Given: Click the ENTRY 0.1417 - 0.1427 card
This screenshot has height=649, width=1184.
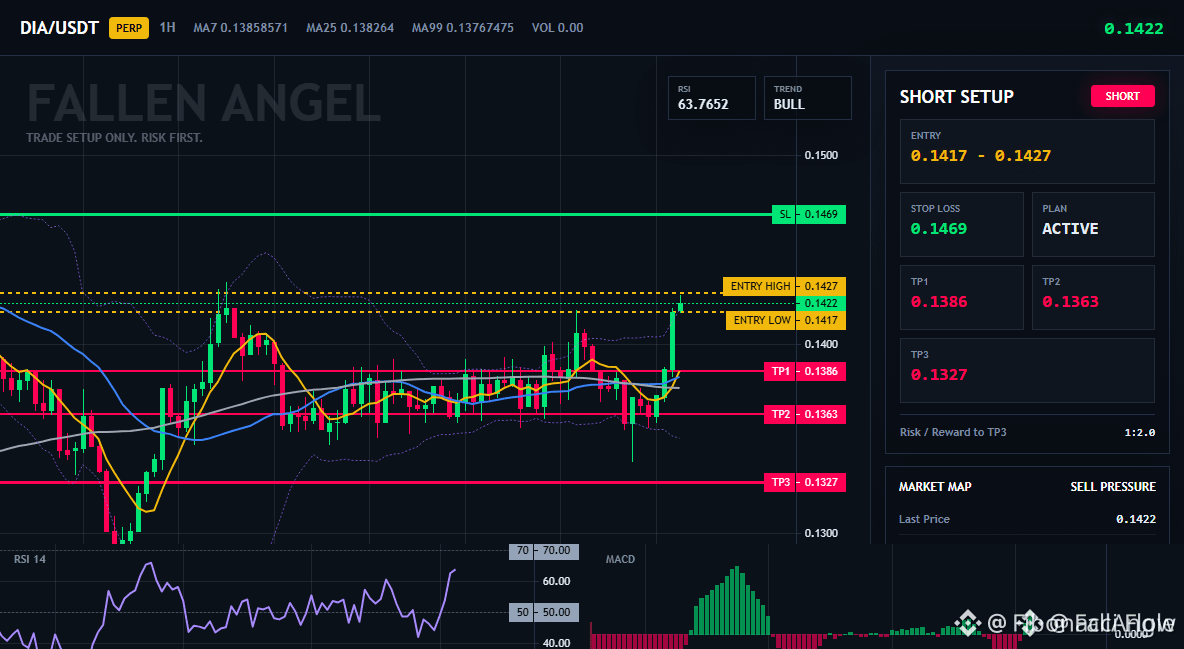Looking at the screenshot, I should tap(1027, 151).
